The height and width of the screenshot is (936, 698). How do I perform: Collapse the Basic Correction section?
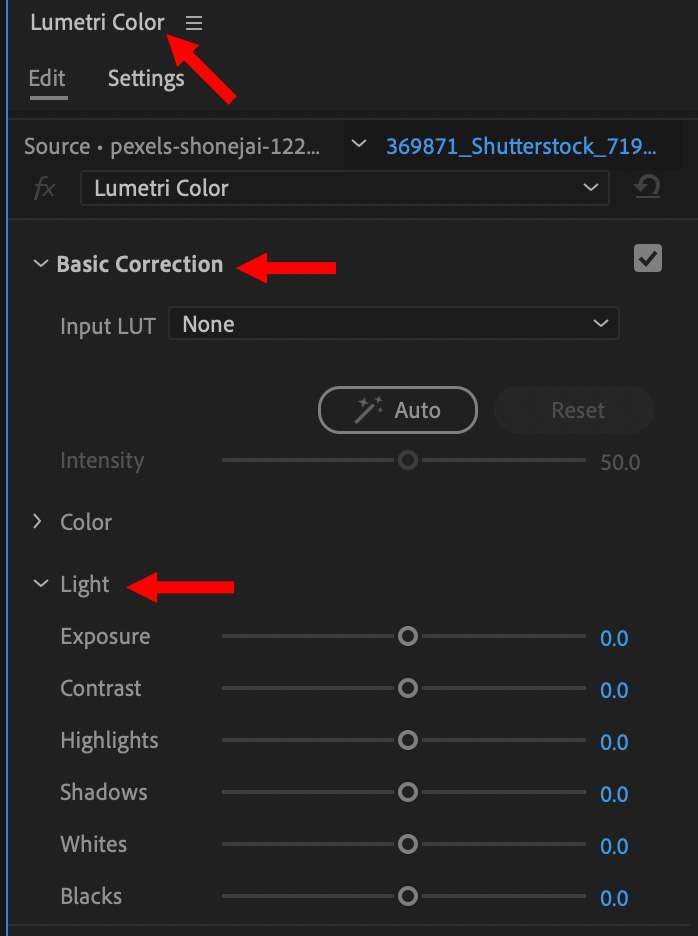(41, 264)
